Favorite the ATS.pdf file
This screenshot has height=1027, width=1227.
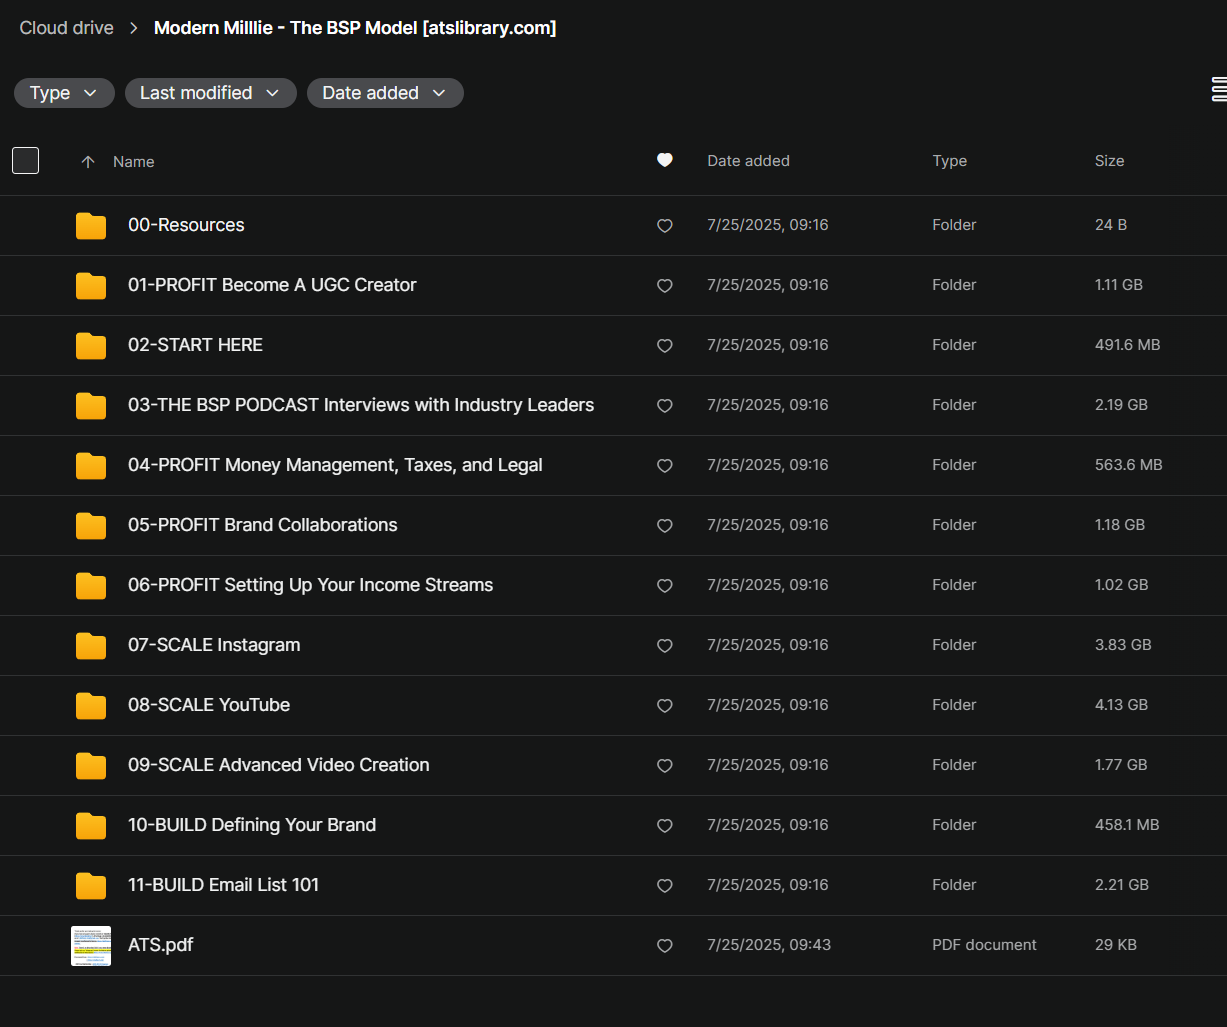[664, 946]
